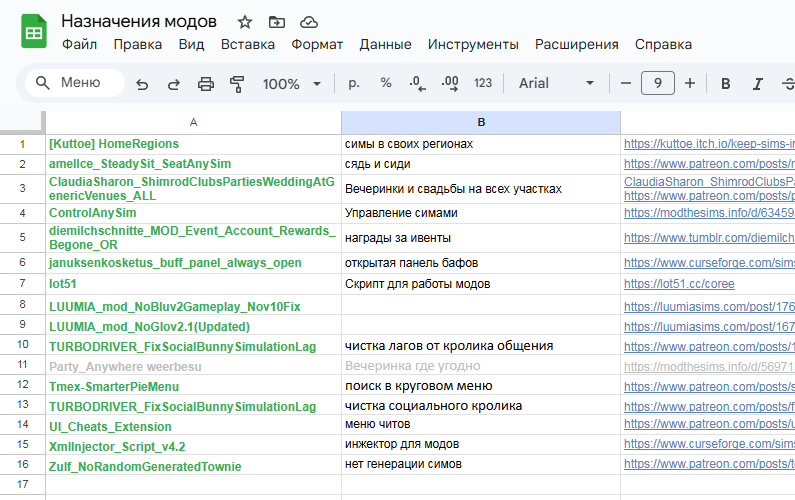Check cloud save status icon

click(309, 22)
